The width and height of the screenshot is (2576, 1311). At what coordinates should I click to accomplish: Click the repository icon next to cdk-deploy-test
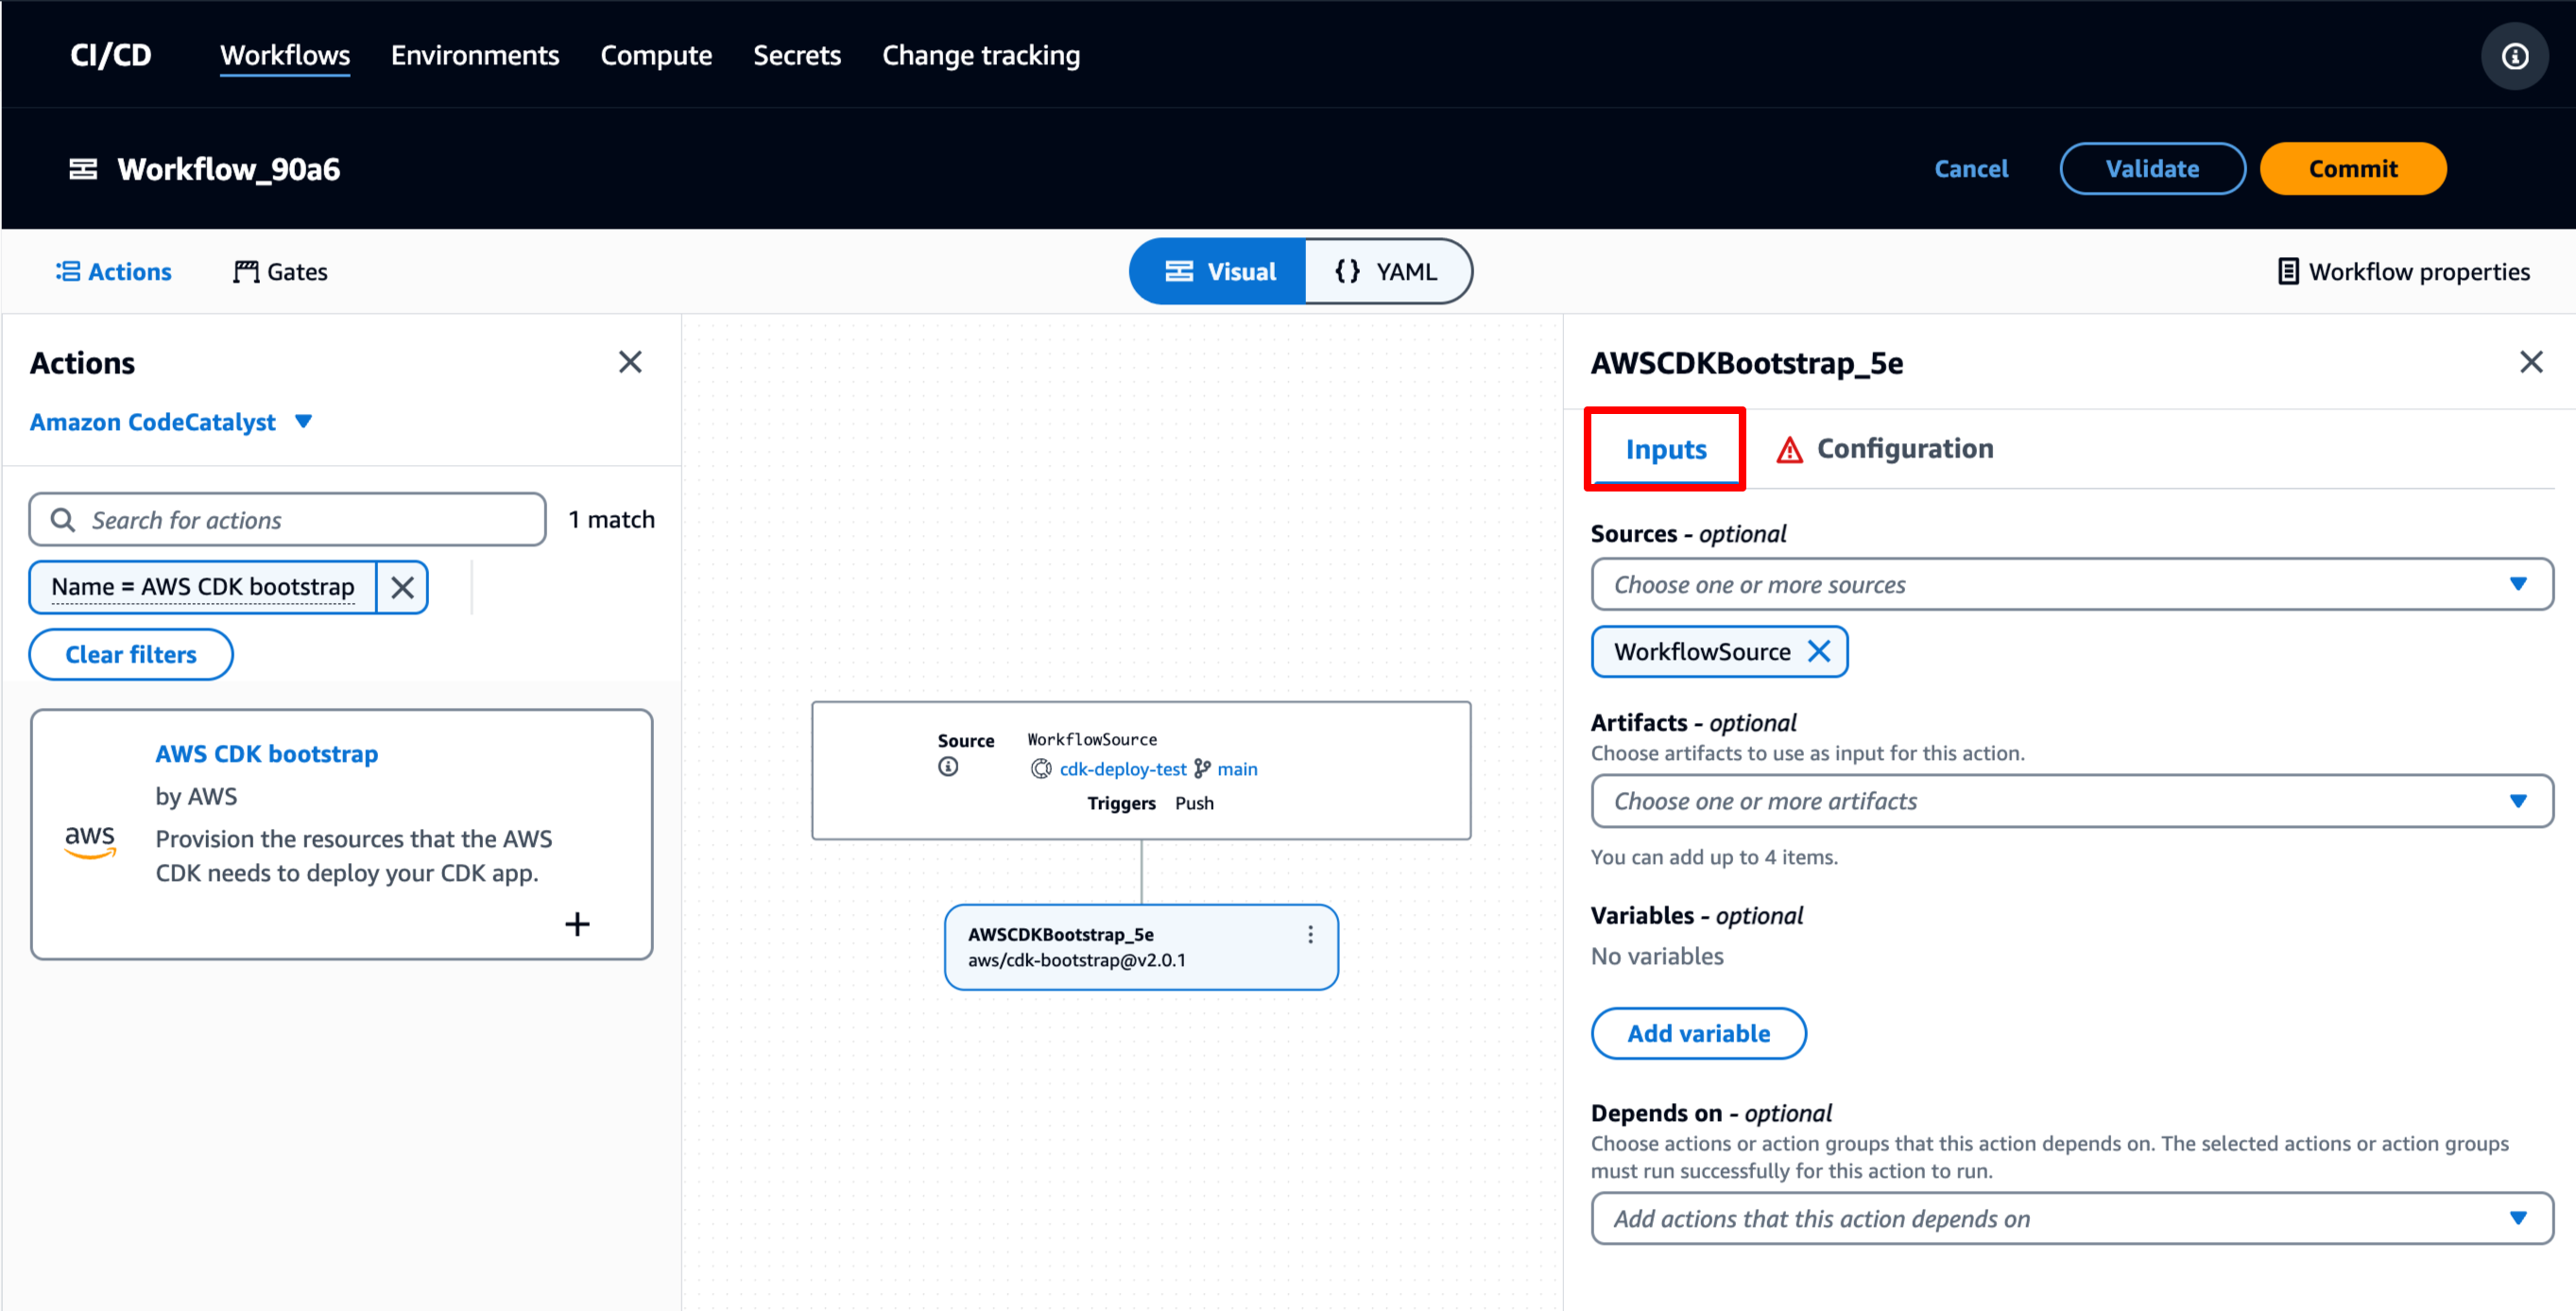[x=1041, y=769]
